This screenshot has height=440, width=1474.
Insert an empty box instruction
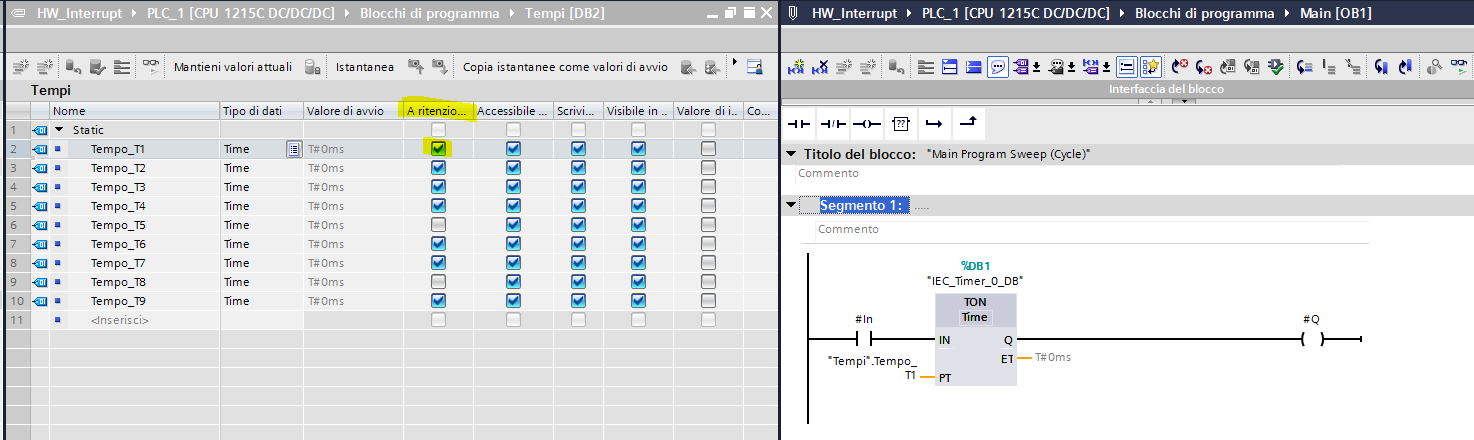[x=901, y=124]
